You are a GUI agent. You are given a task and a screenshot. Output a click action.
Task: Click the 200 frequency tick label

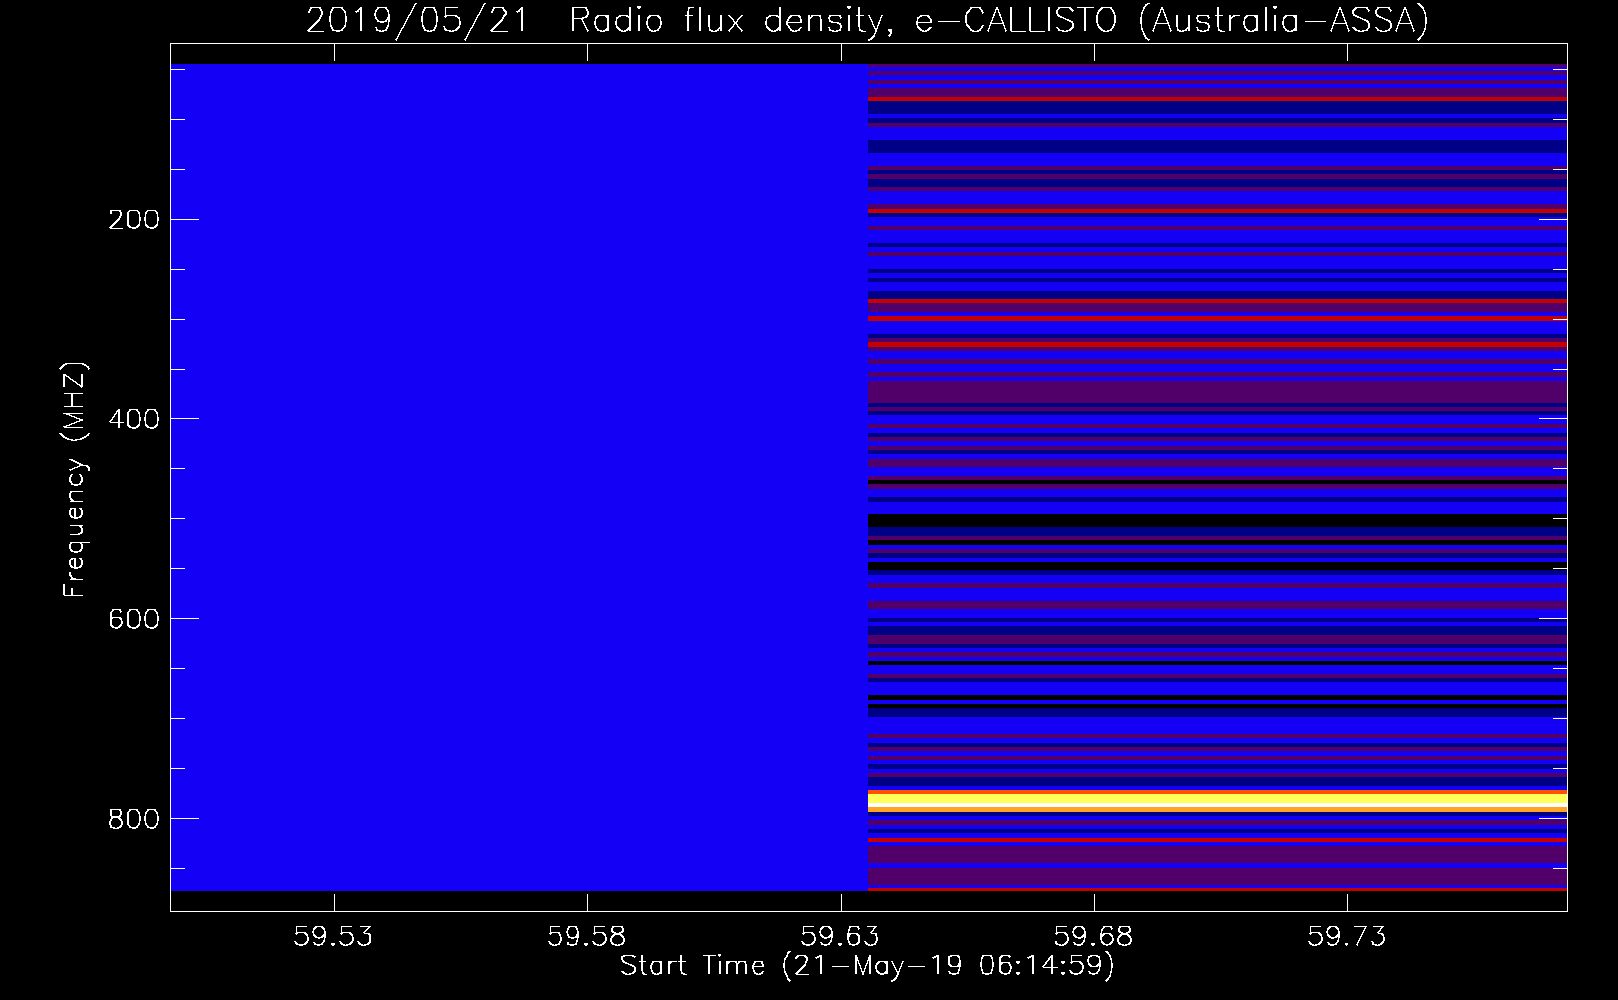pos(134,220)
